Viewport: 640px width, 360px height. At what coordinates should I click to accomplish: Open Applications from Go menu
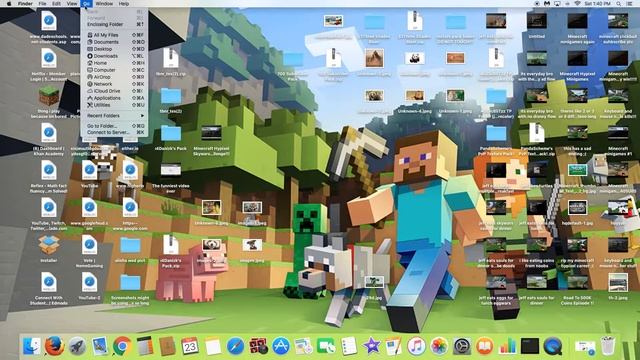click(x=114, y=98)
